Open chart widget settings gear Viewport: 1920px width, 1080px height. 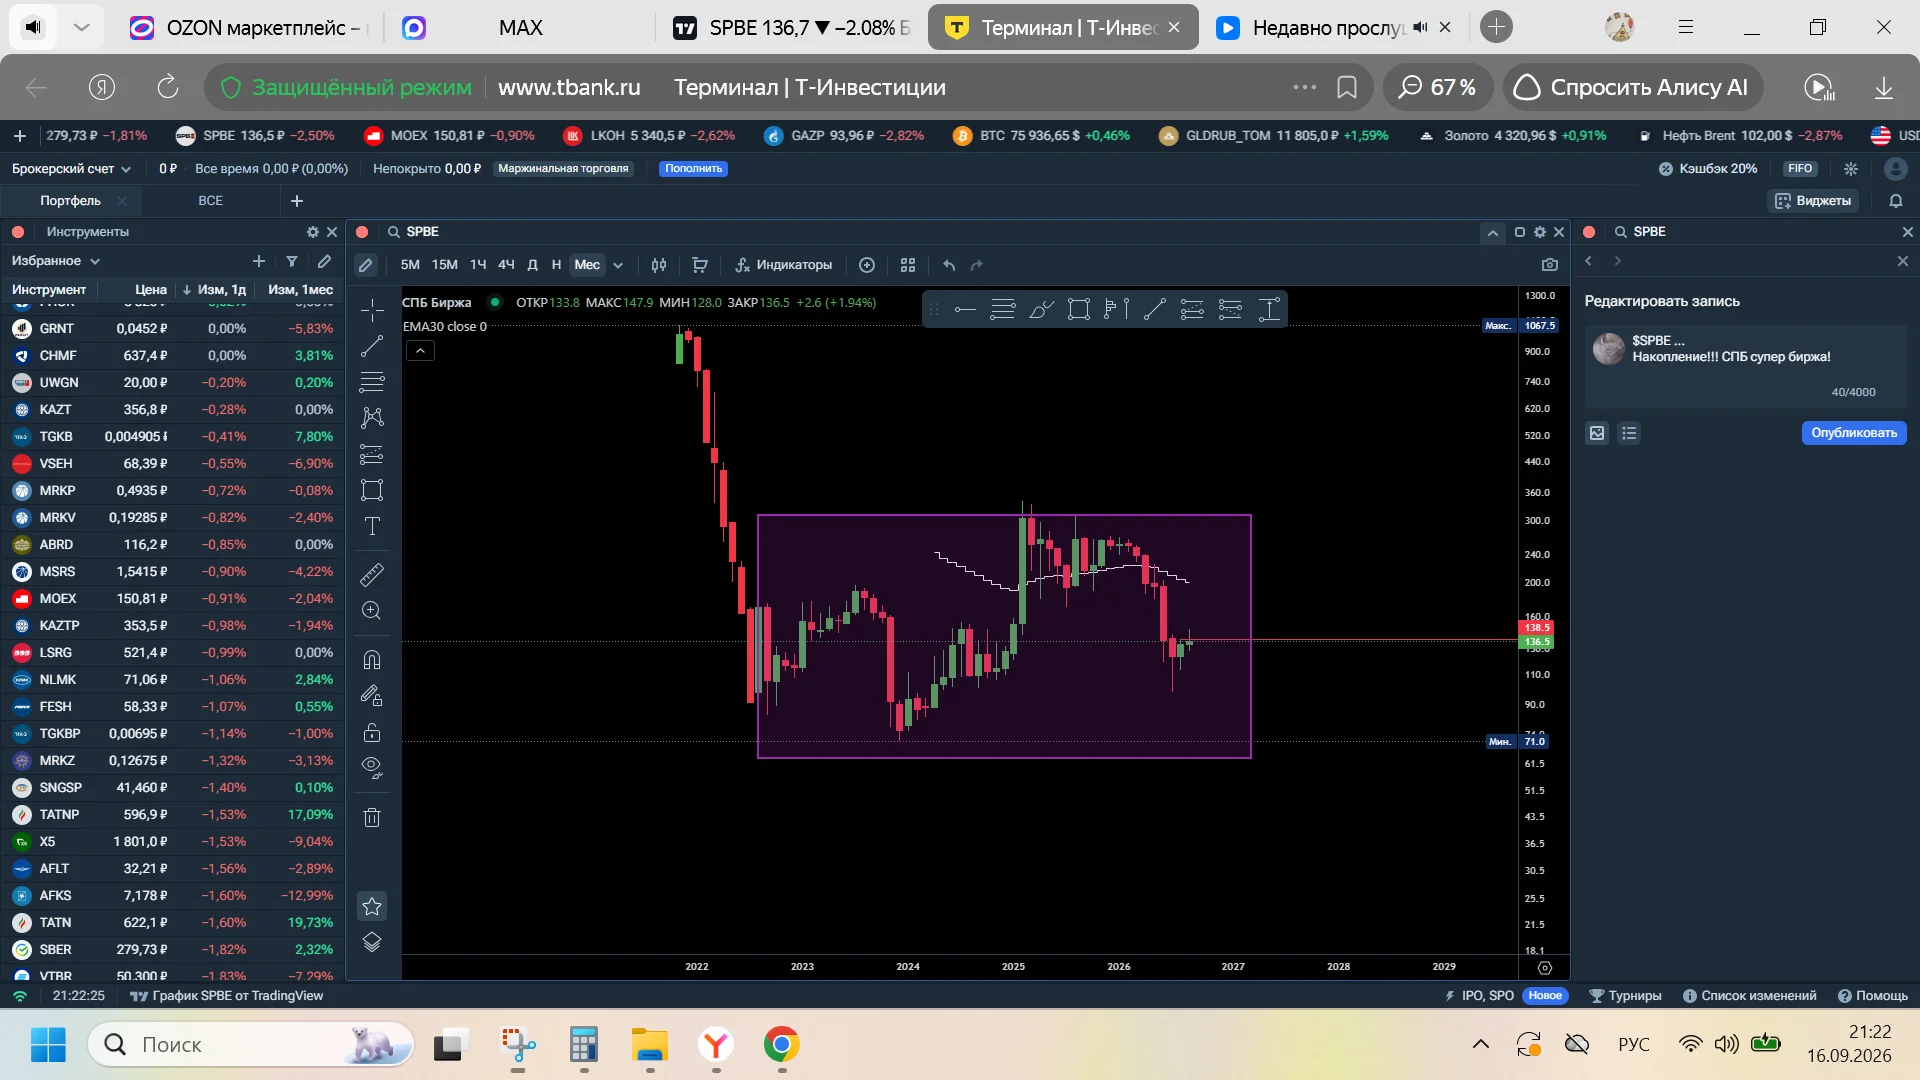coord(1540,232)
